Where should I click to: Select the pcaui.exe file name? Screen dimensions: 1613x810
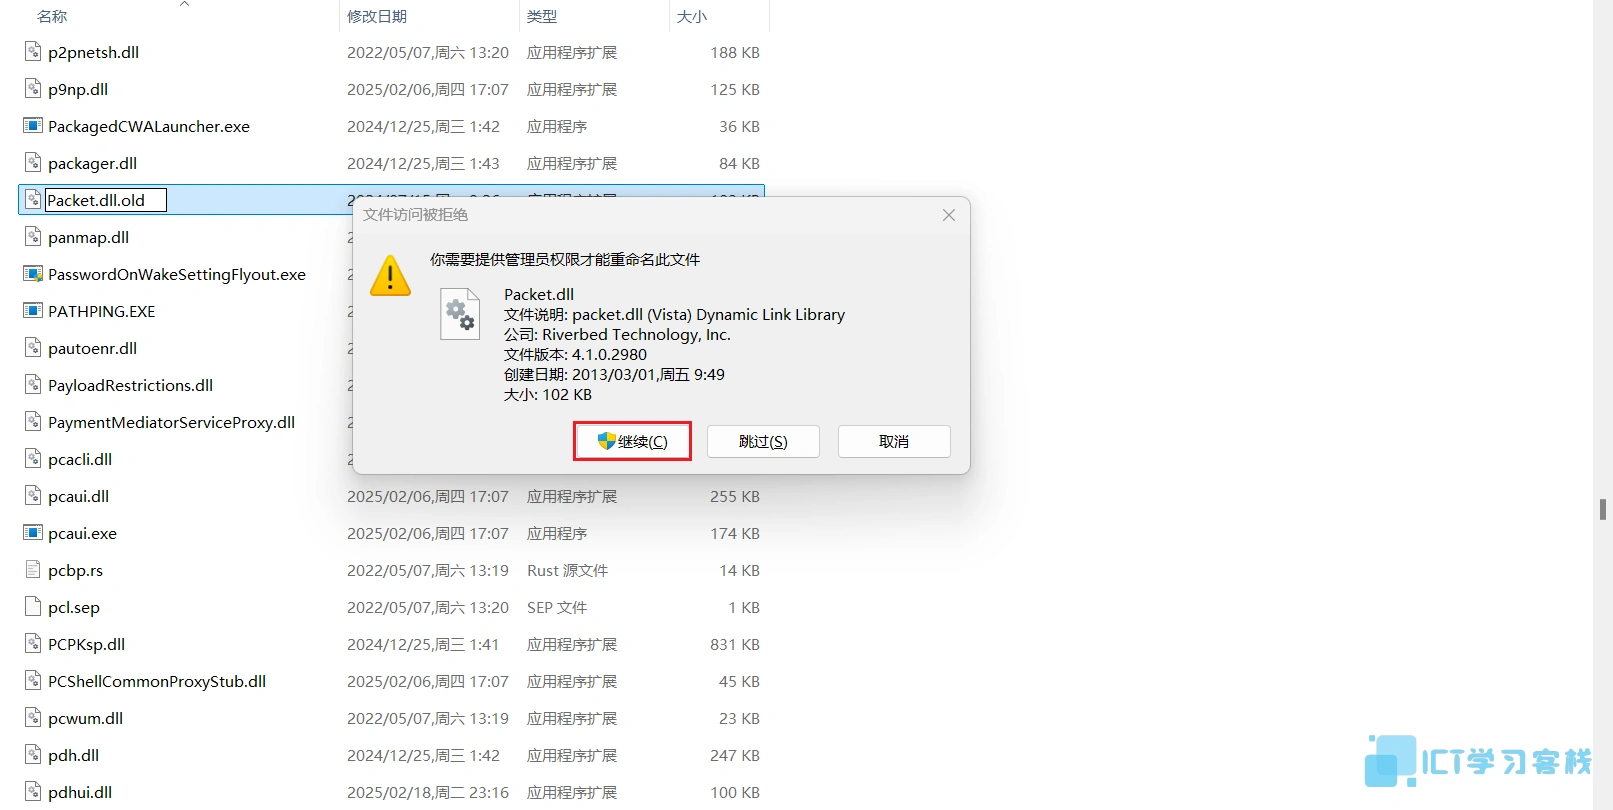tap(82, 533)
